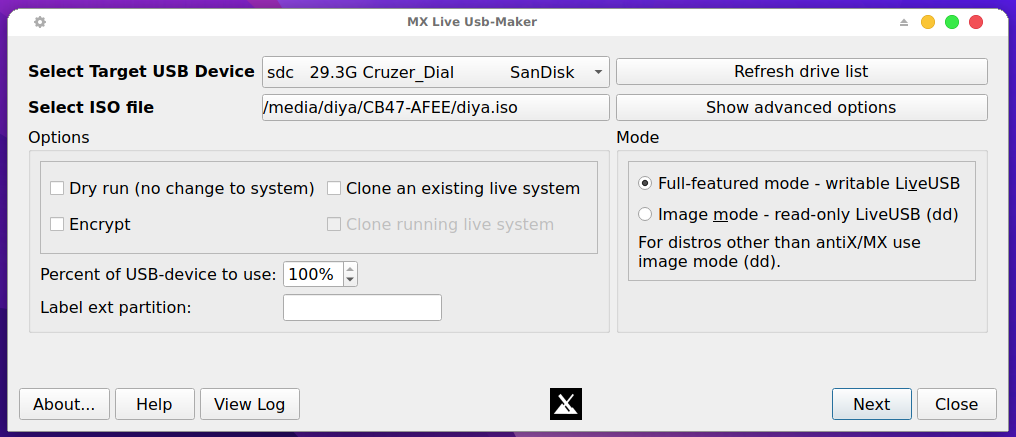Enable the Dry run checkbox
This screenshot has width=1016, height=437.
click(57, 189)
